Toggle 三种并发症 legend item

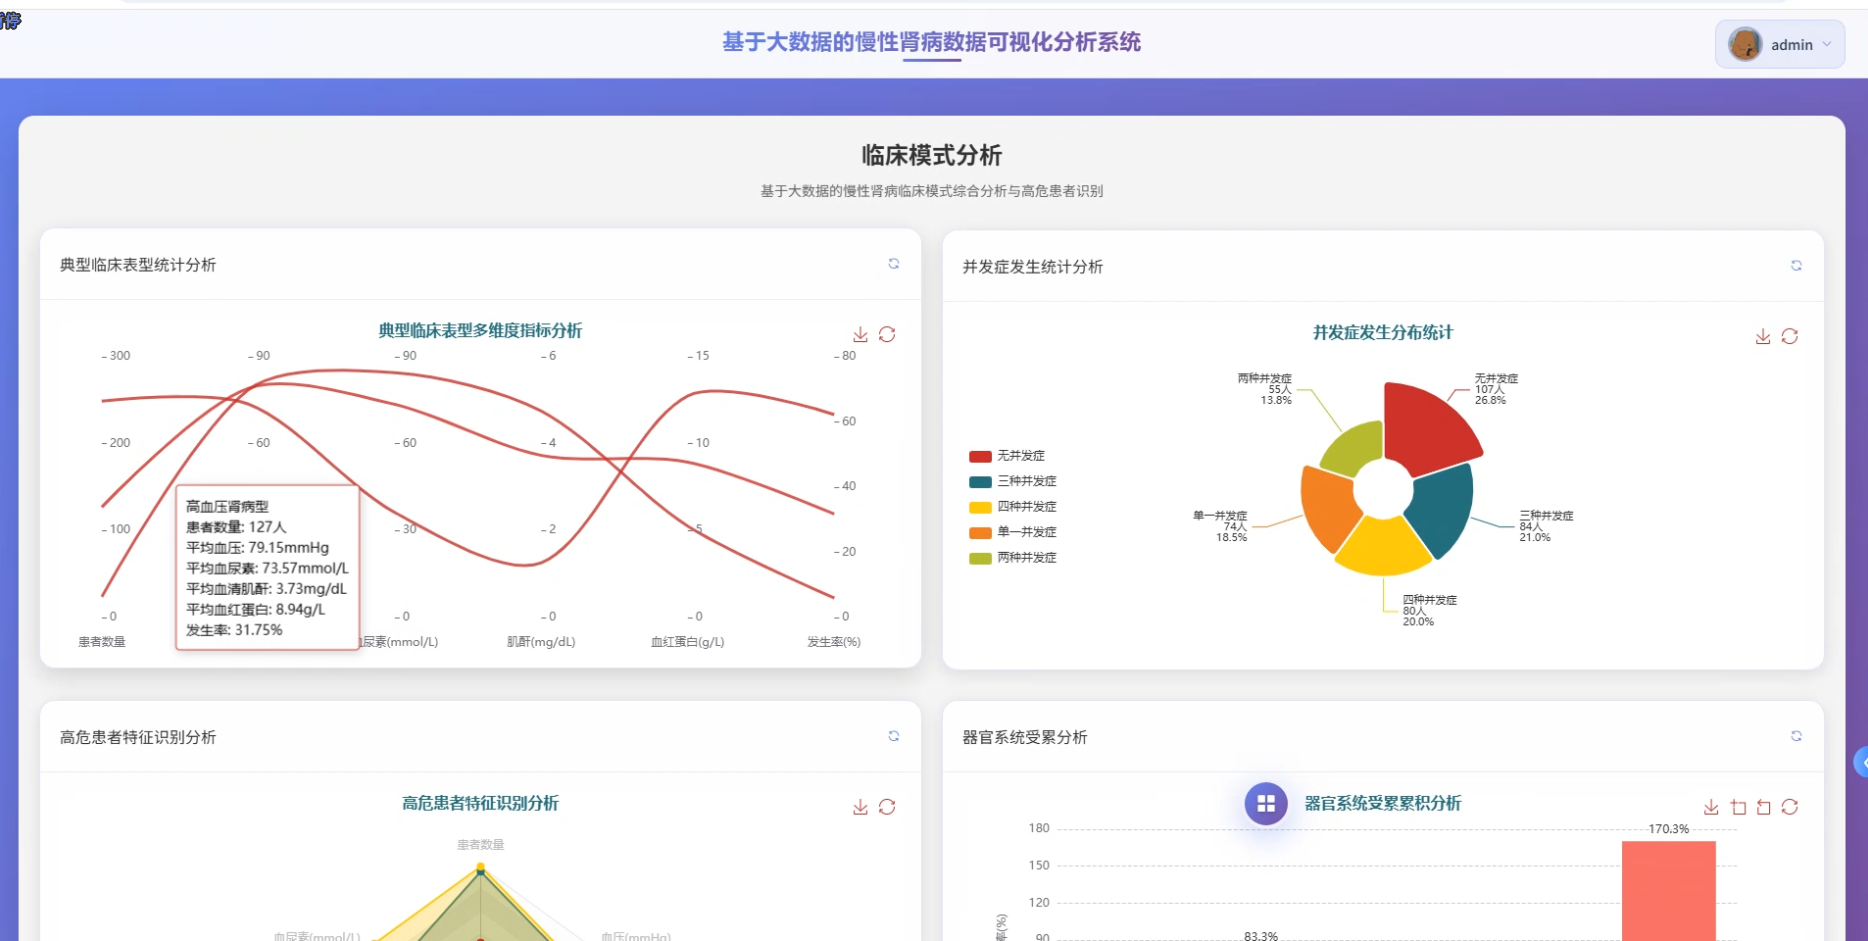point(1013,481)
